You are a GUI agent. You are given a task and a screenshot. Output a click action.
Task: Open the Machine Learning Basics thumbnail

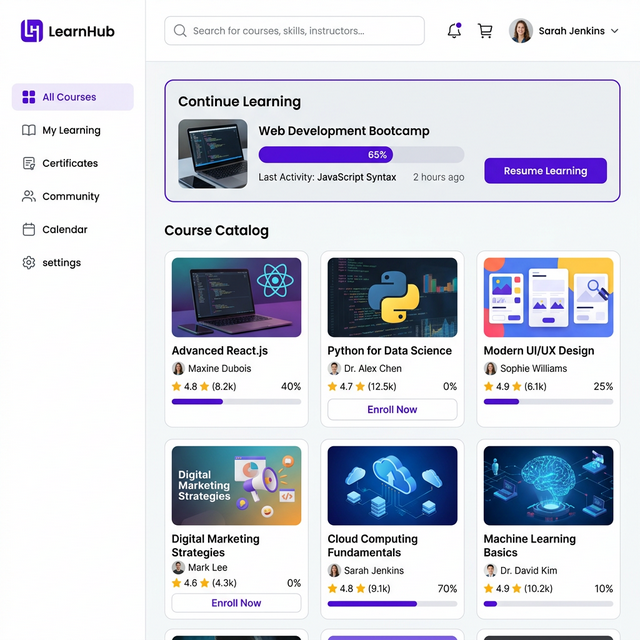coord(548,486)
